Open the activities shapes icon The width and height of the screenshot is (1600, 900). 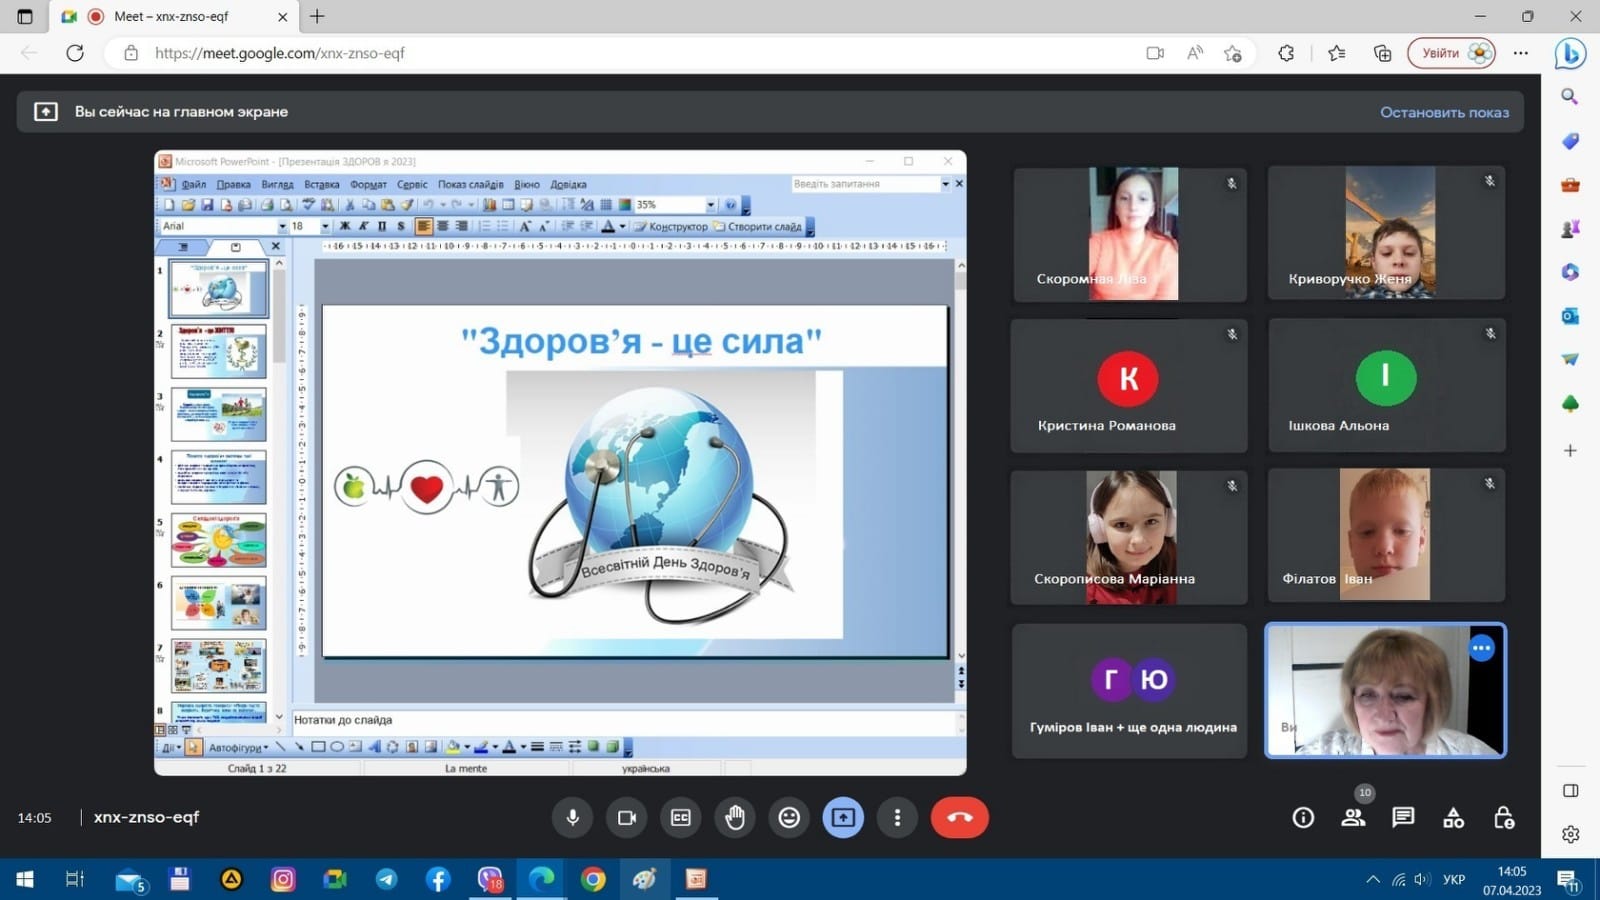pos(1453,818)
